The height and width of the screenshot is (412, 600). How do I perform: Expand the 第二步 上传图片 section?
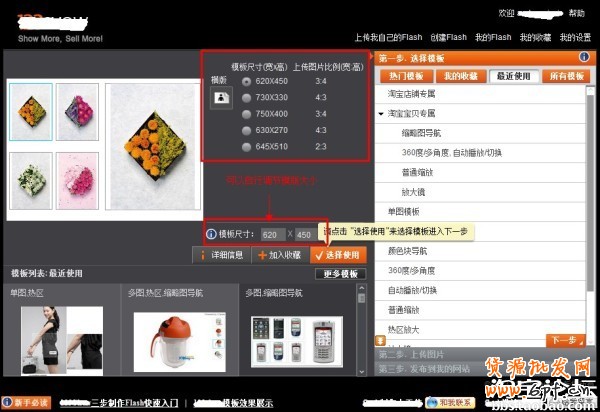point(415,355)
